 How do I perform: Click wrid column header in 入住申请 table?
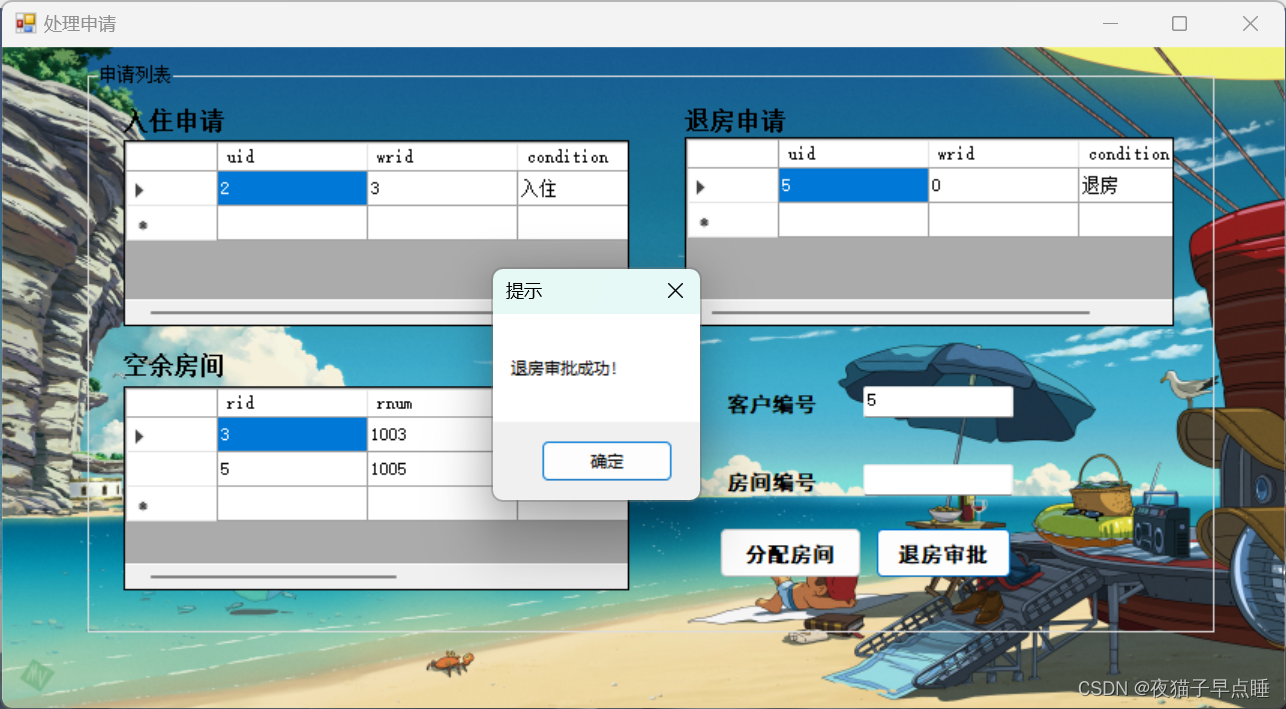(442, 157)
